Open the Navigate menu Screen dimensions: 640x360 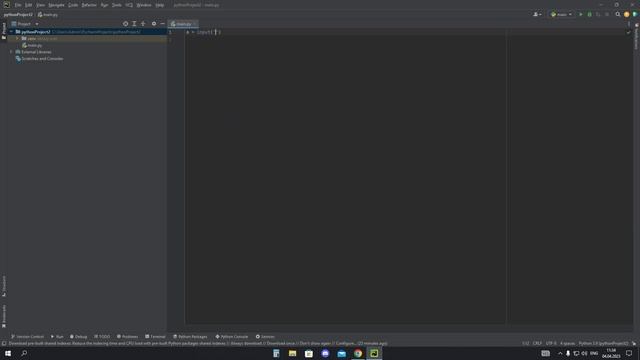pos(56,5)
